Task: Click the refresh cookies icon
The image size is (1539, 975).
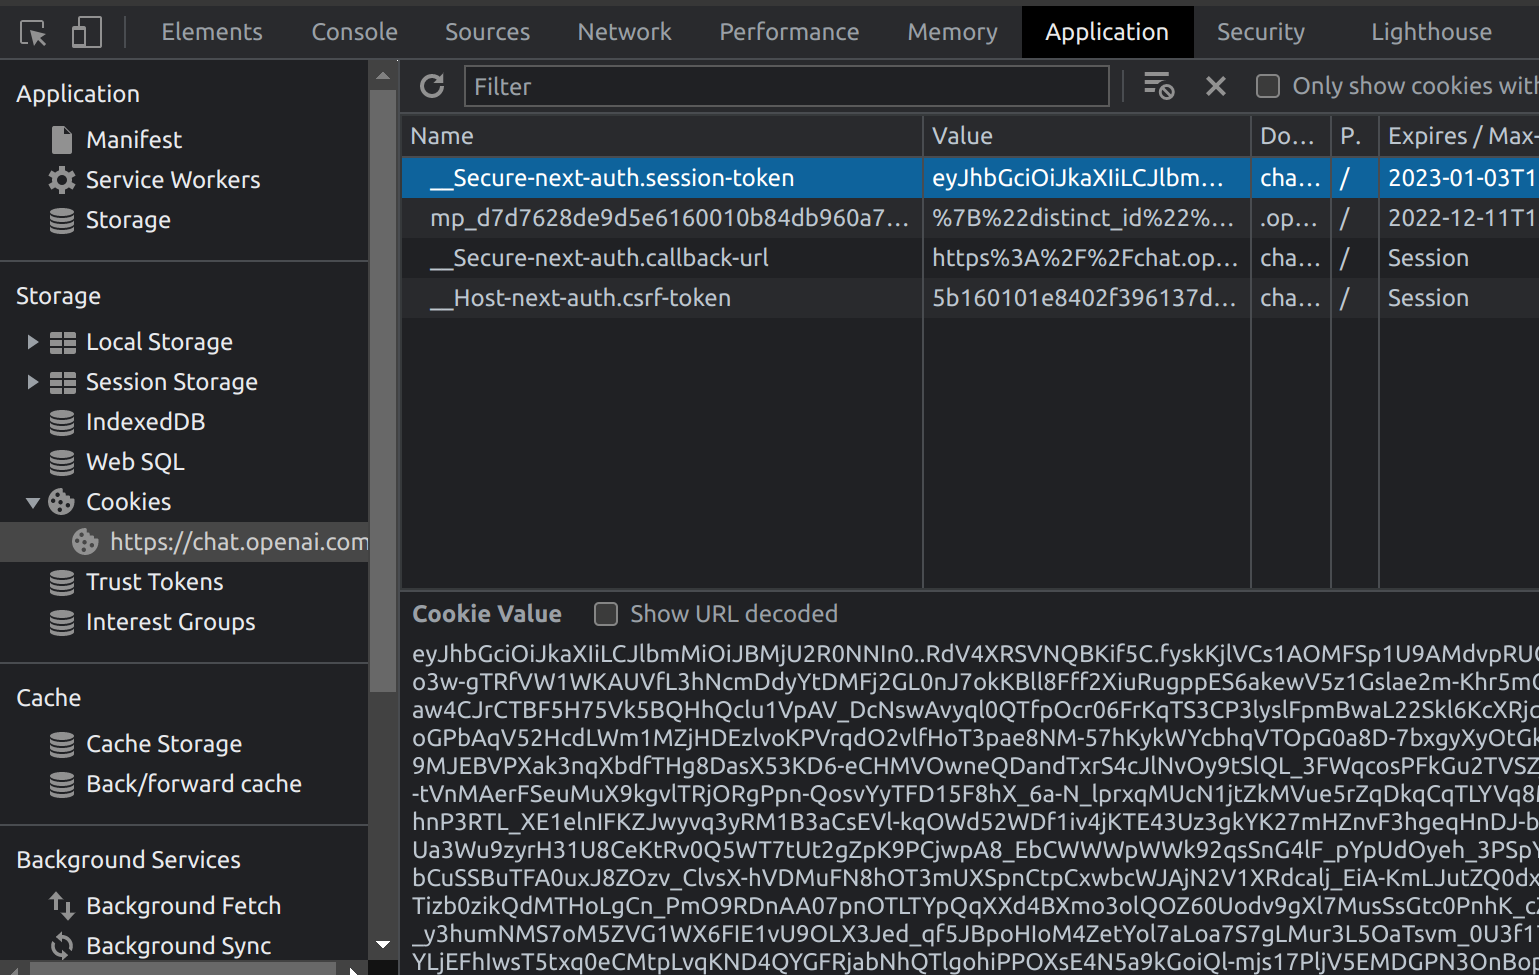Action: (x=432, y=86)
